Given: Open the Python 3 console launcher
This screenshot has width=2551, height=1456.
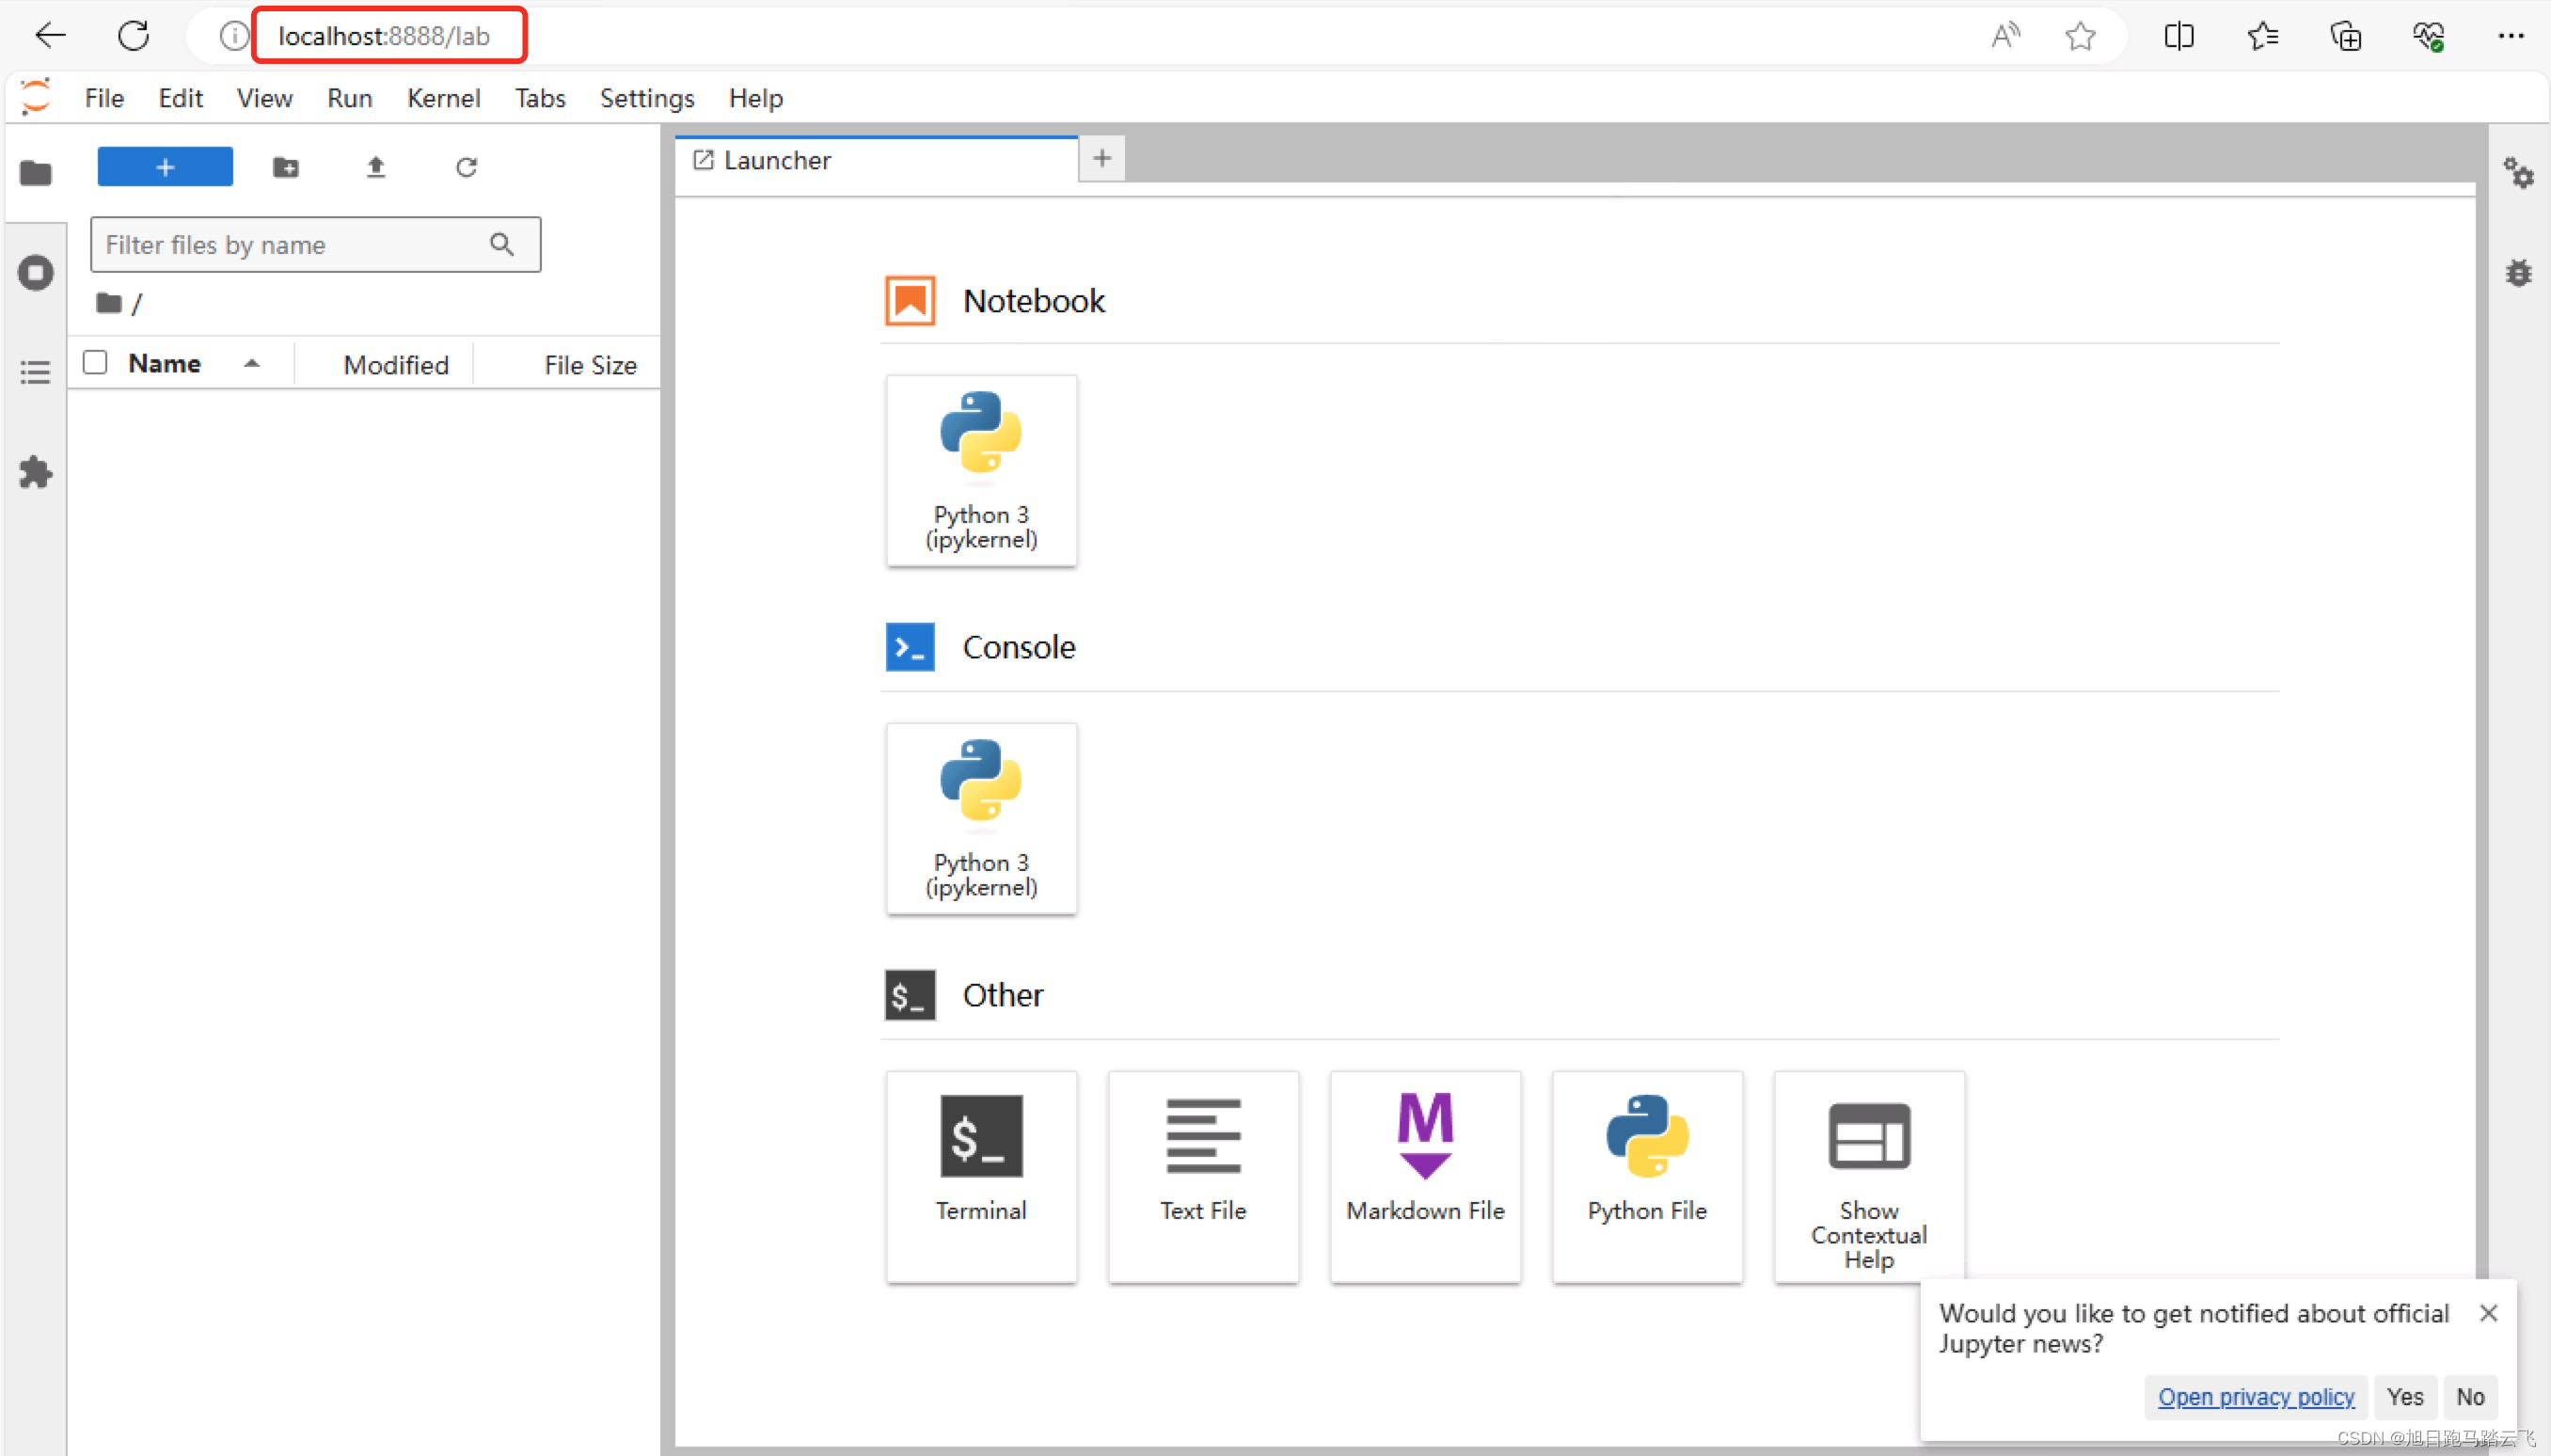Looking at the screenshot, I should pos(981,818).
